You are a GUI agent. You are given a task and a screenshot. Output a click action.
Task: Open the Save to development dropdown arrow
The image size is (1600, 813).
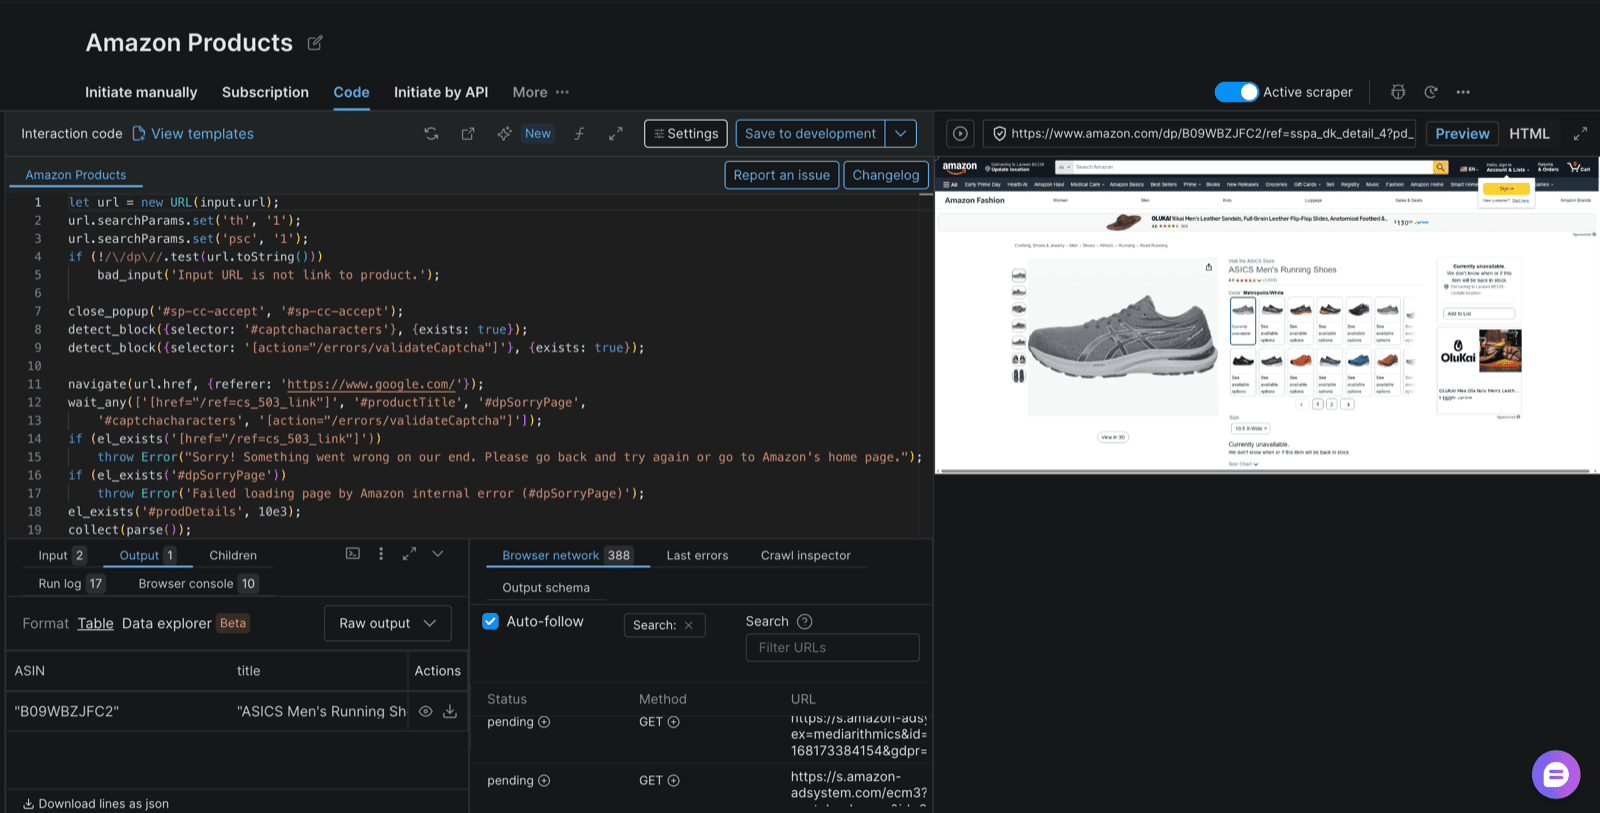click(x=901, y=133)
